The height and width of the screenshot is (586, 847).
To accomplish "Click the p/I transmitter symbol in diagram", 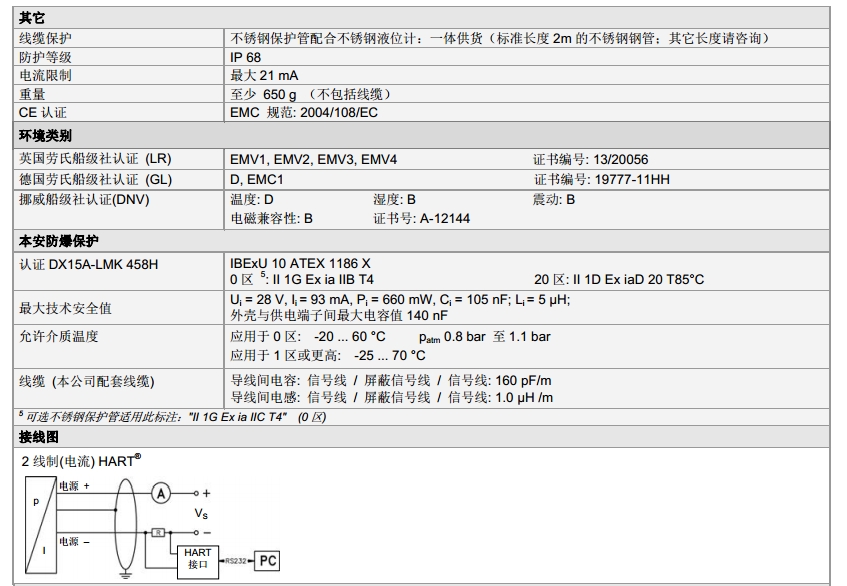I will coord(41,525).
